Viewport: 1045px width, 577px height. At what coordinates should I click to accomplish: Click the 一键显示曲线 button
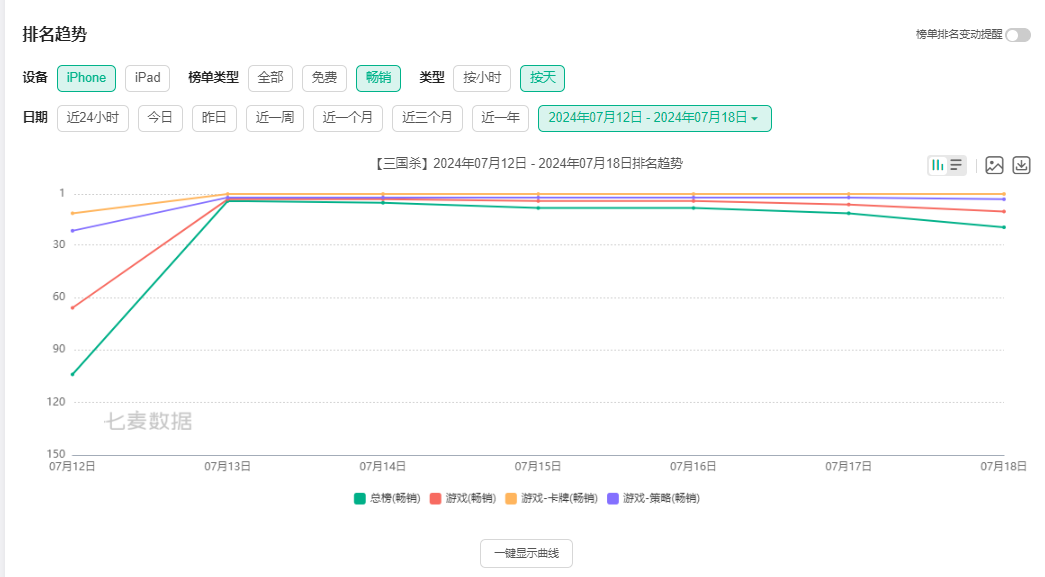pos(526,553)
